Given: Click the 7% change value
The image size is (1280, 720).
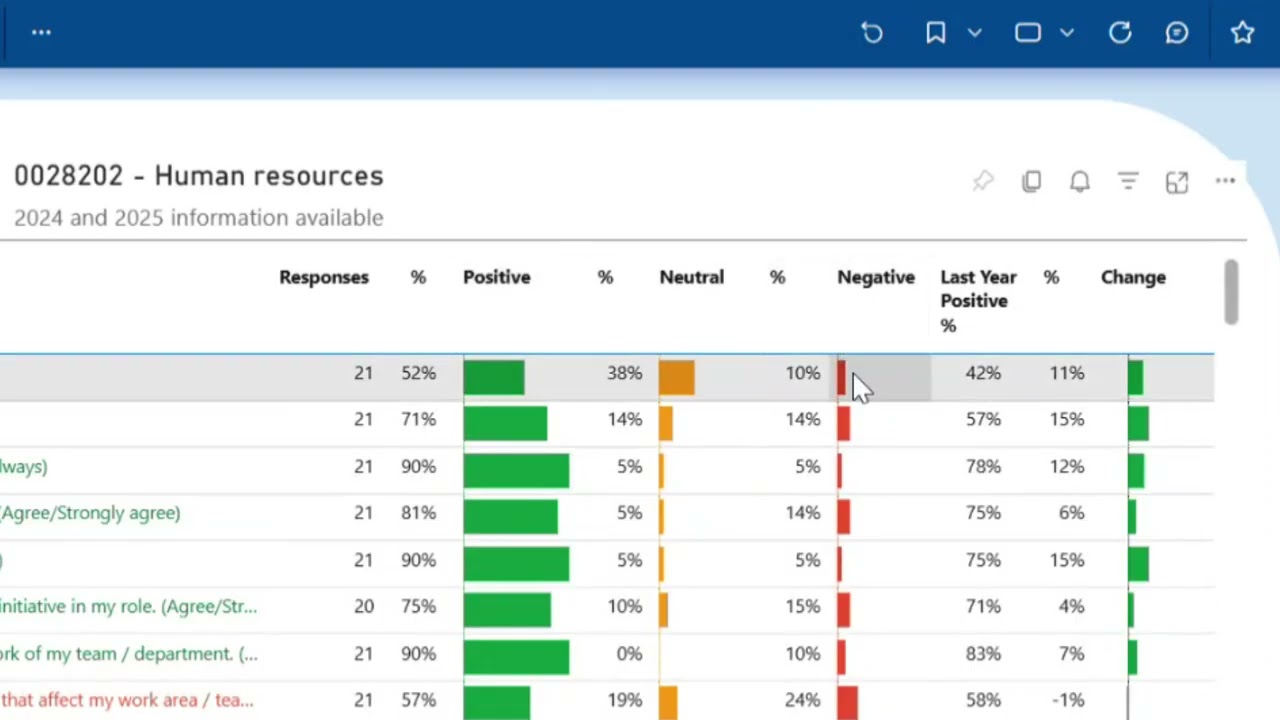Looking at the screenshot, I should pos(1071,653).
